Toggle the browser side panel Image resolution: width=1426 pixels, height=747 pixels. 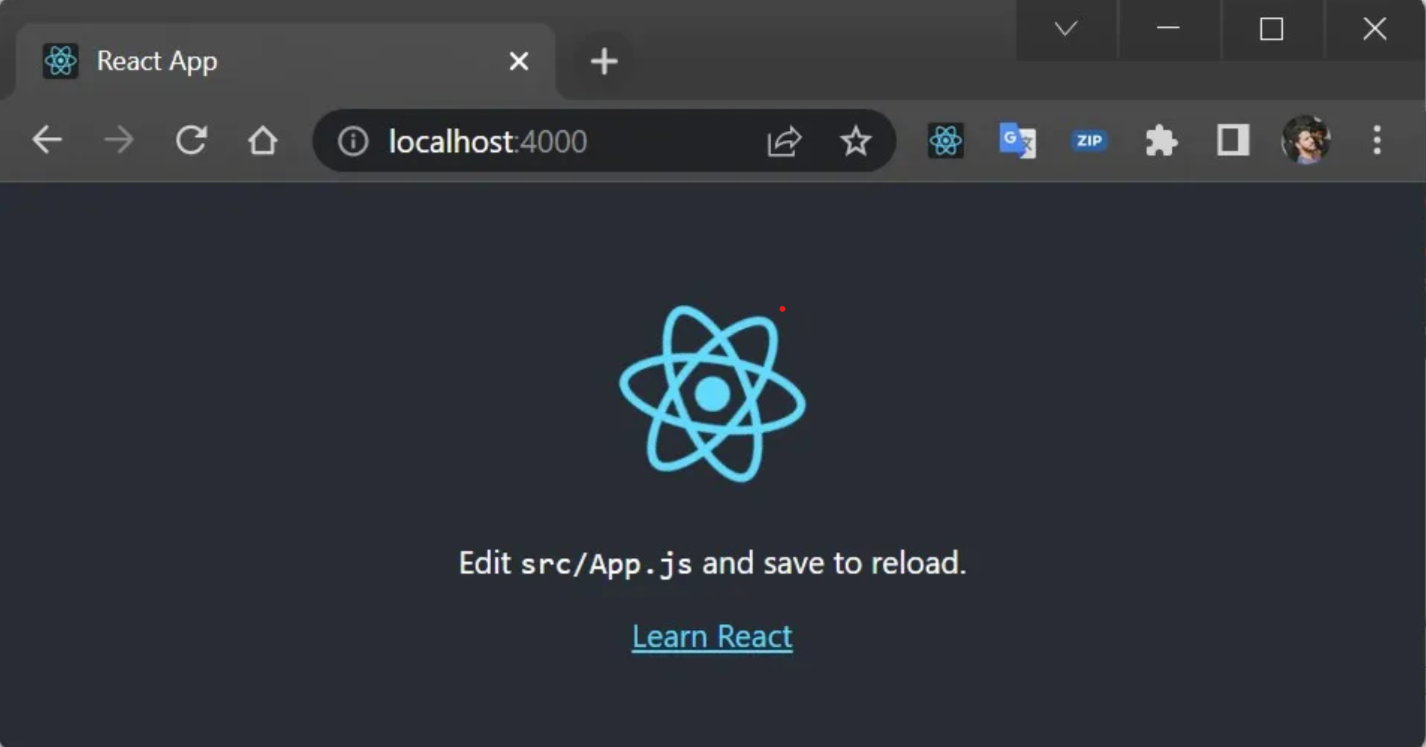(x=1233, y=141)
